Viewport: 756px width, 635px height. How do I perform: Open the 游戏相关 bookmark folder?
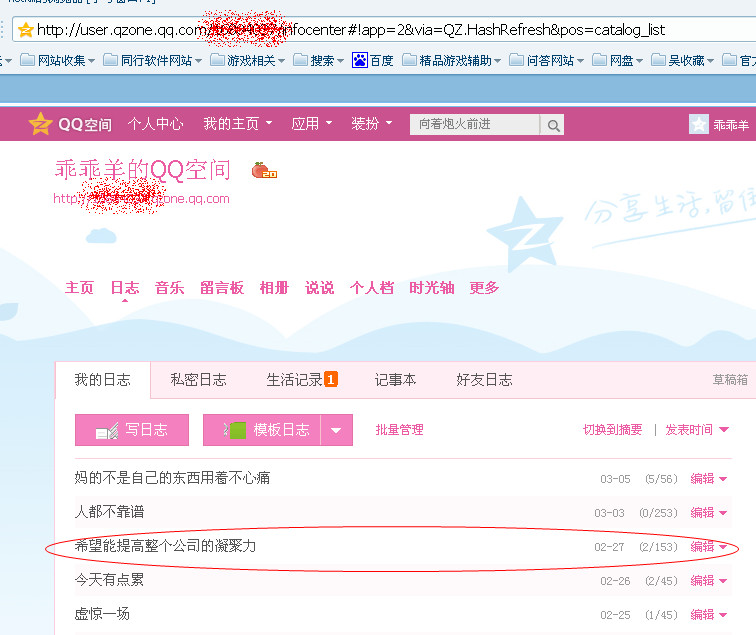(248, 61)
